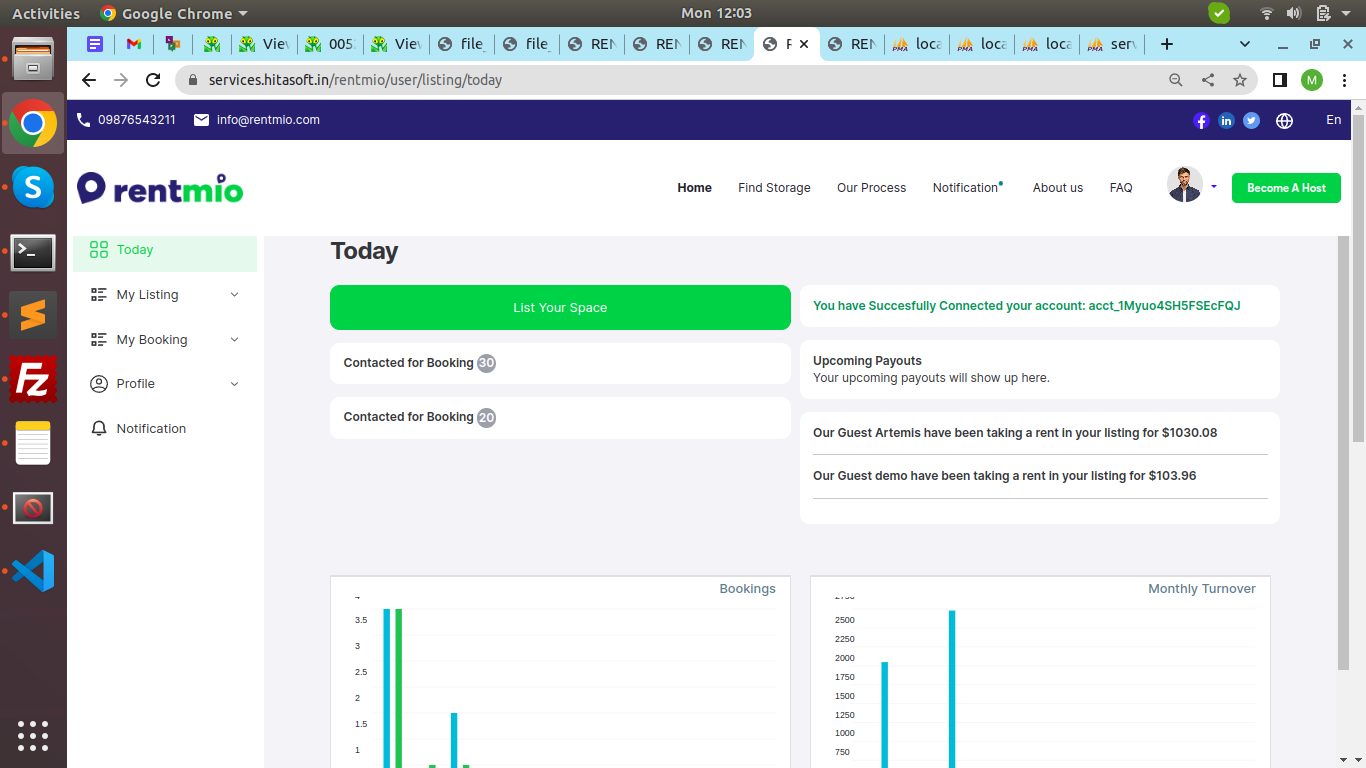Click the Mon 12:03 clock
The width and height of the screenshot is (1366, 768).
click(x=716, y=13)
